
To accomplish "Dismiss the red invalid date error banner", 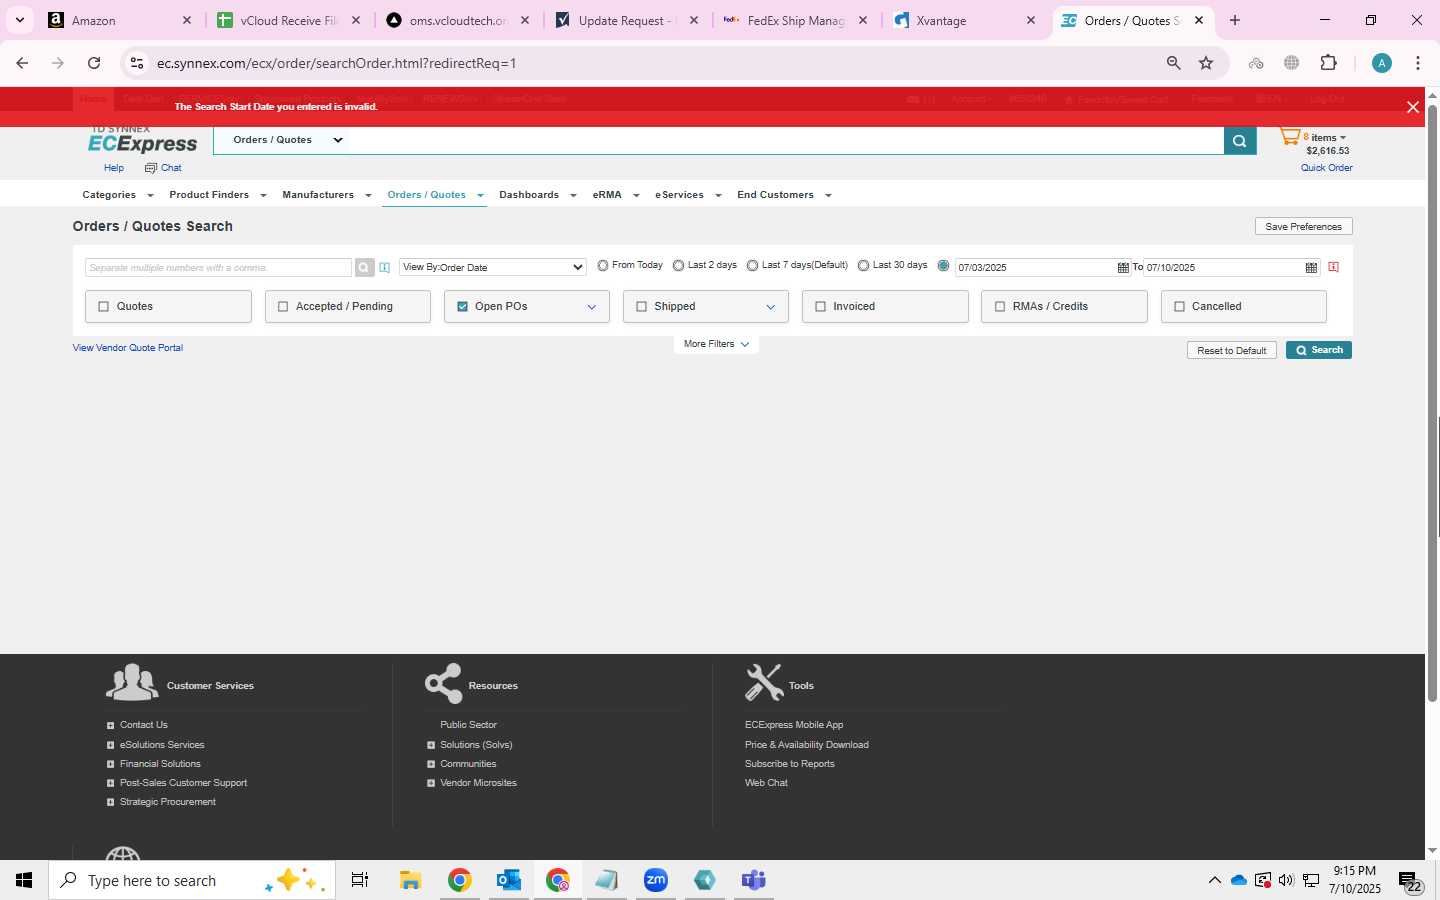I will pos(1413,107).
